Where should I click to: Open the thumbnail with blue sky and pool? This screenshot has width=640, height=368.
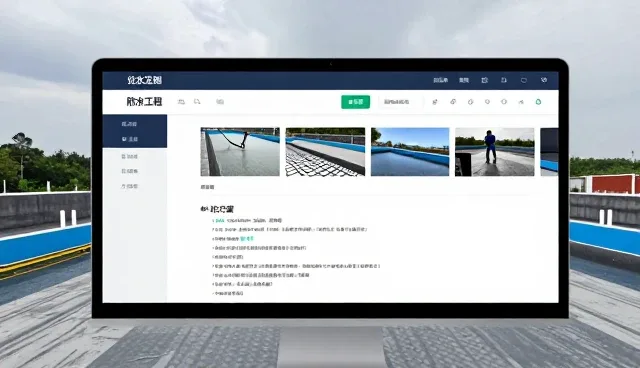tap(410, 152)
